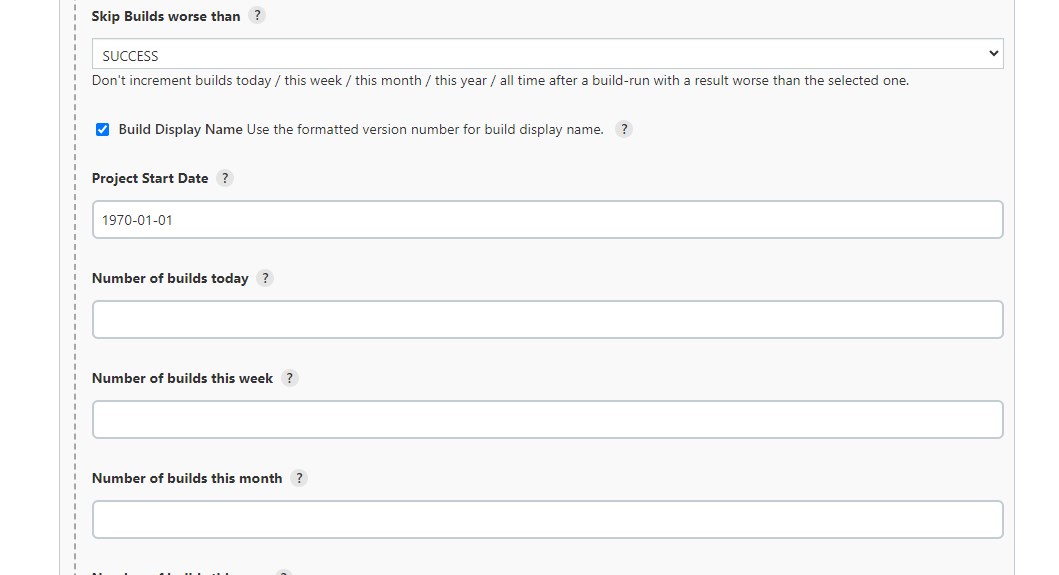
Task: Open the SUCCESS build result dropdown
Action: [548, 53]
